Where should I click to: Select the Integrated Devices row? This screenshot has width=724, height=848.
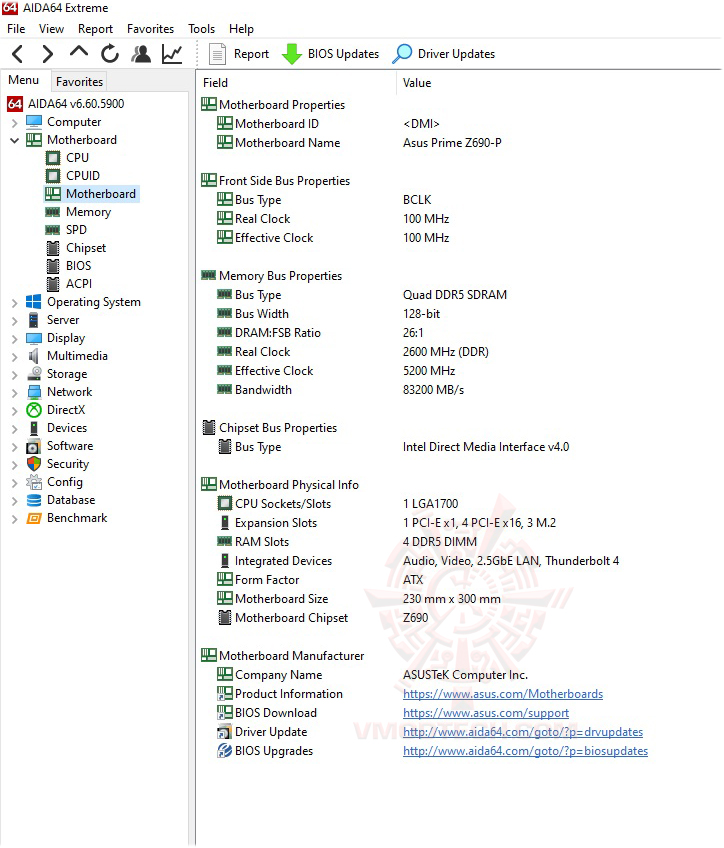[x=460, y=561]
